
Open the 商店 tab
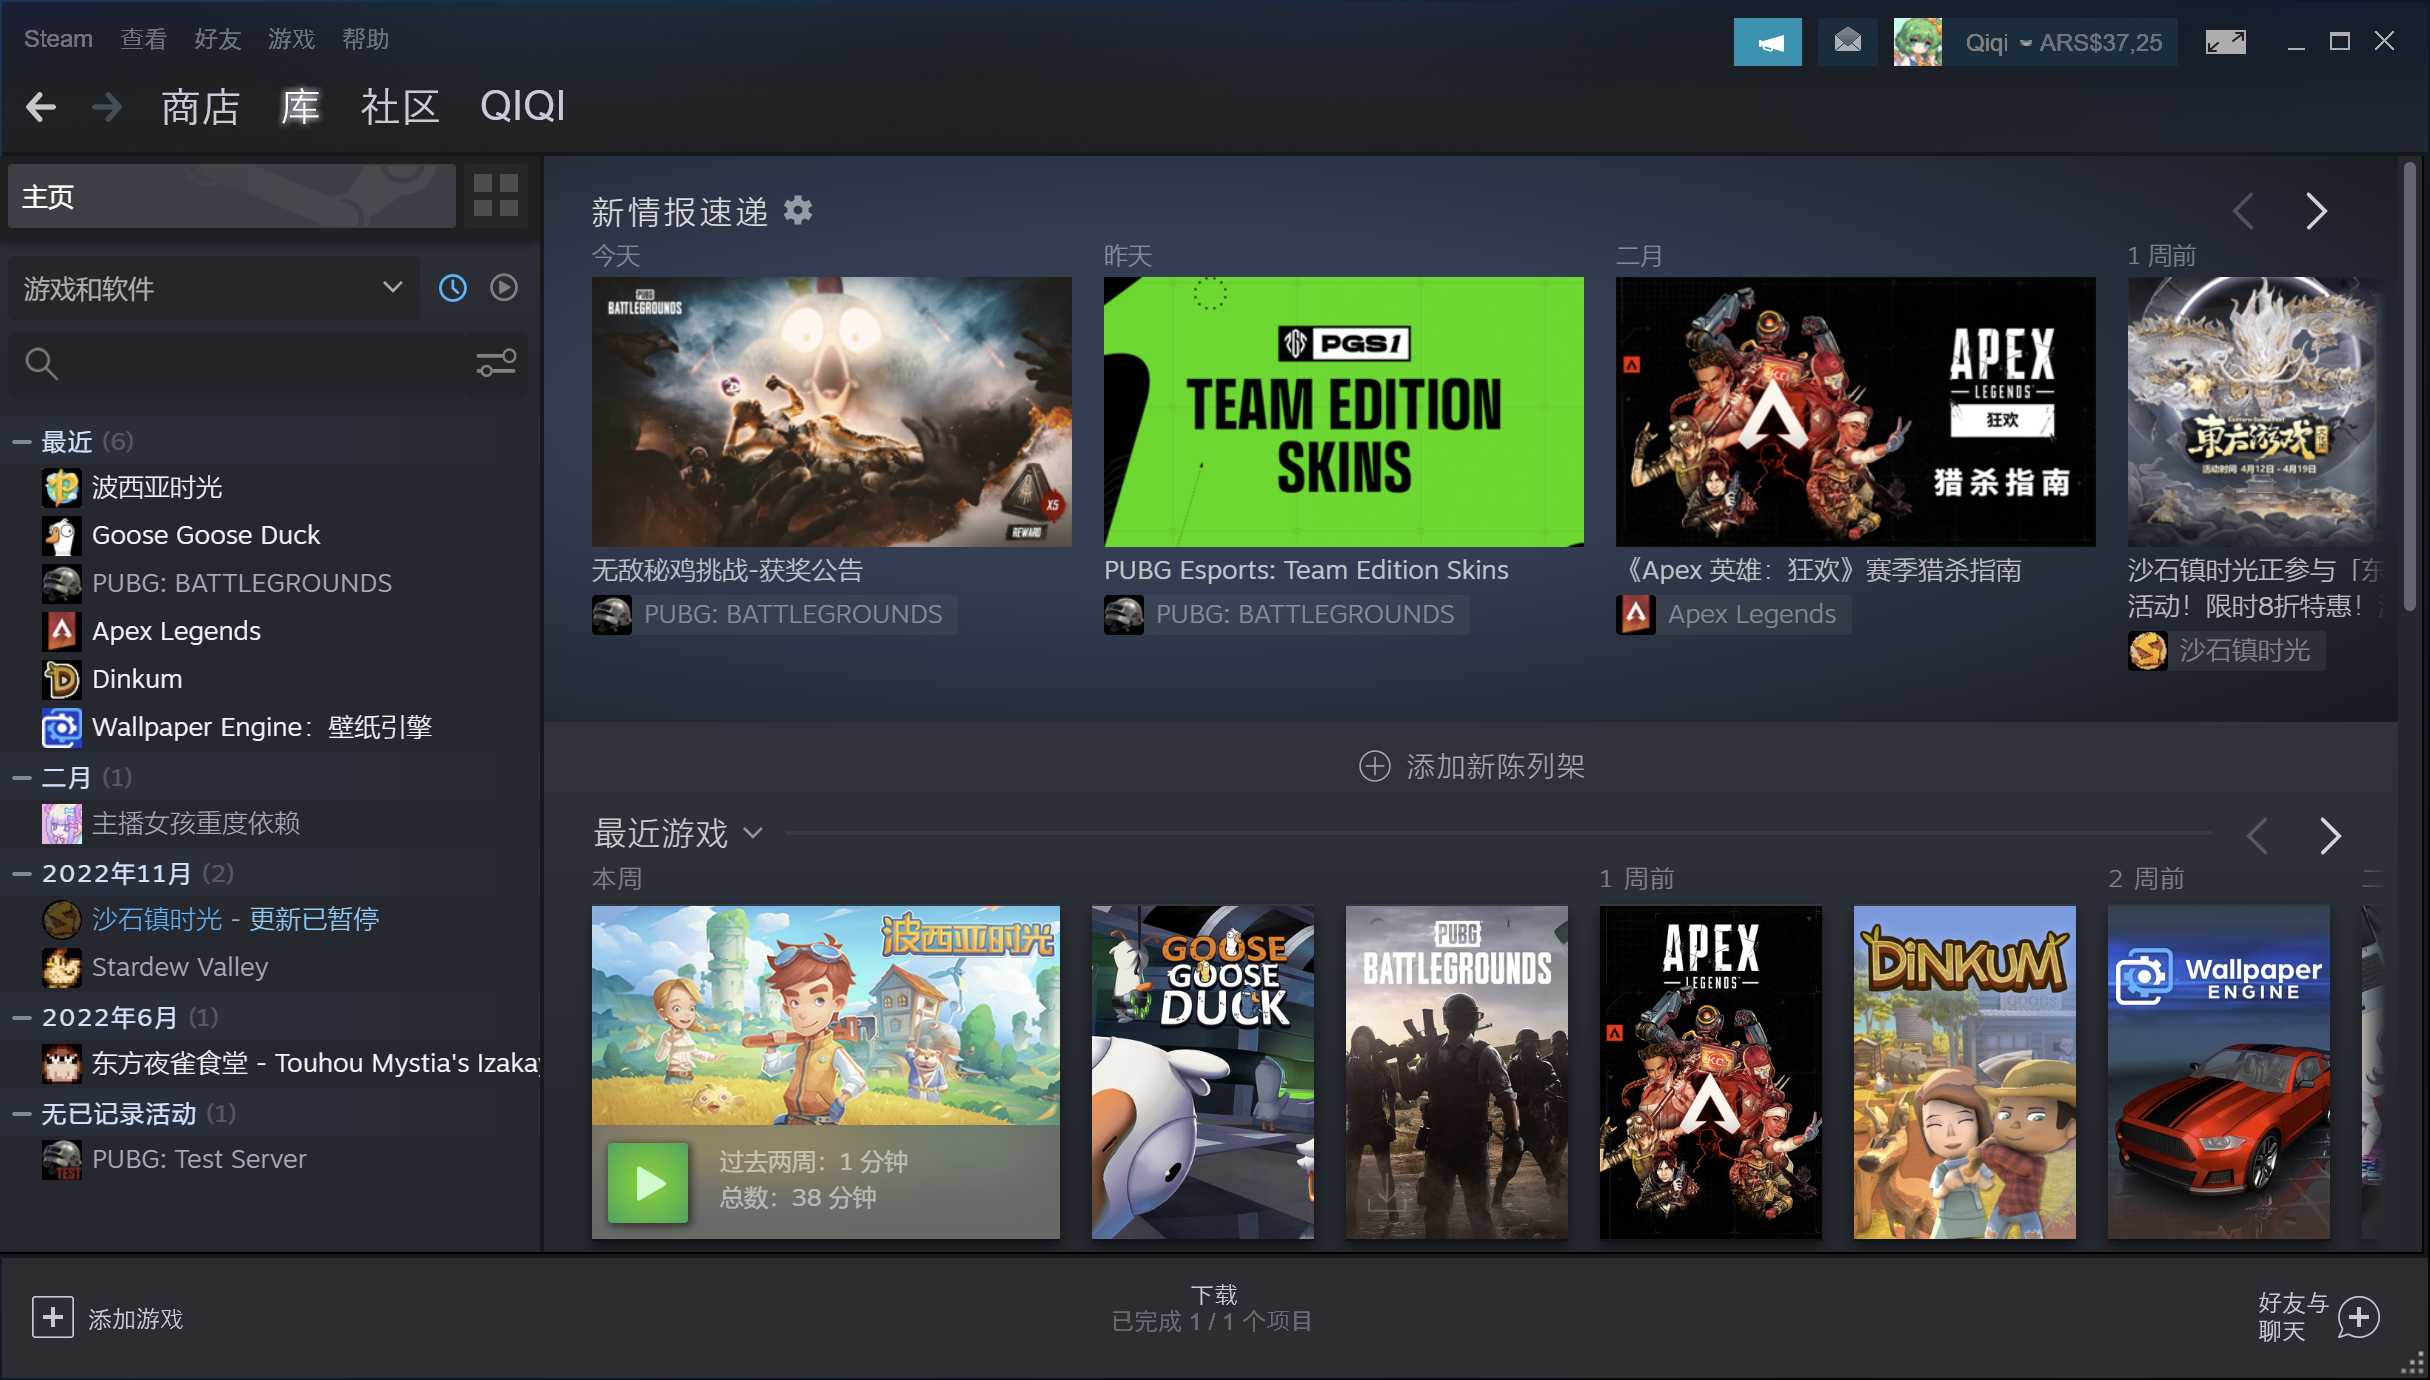click(199, 107)
